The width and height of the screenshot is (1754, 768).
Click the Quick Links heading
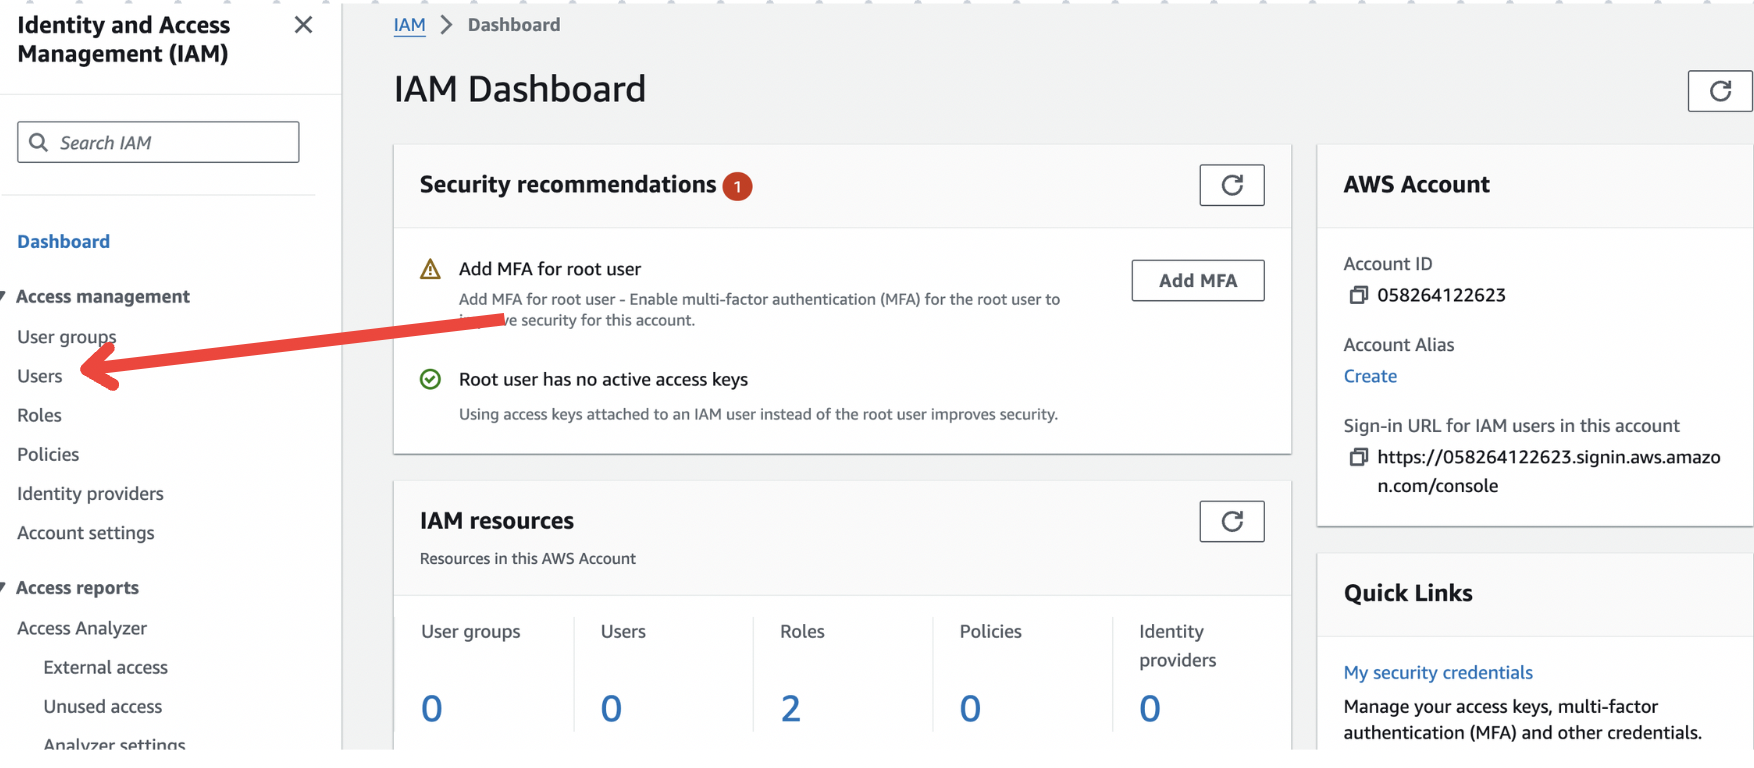click(1408, 593)
